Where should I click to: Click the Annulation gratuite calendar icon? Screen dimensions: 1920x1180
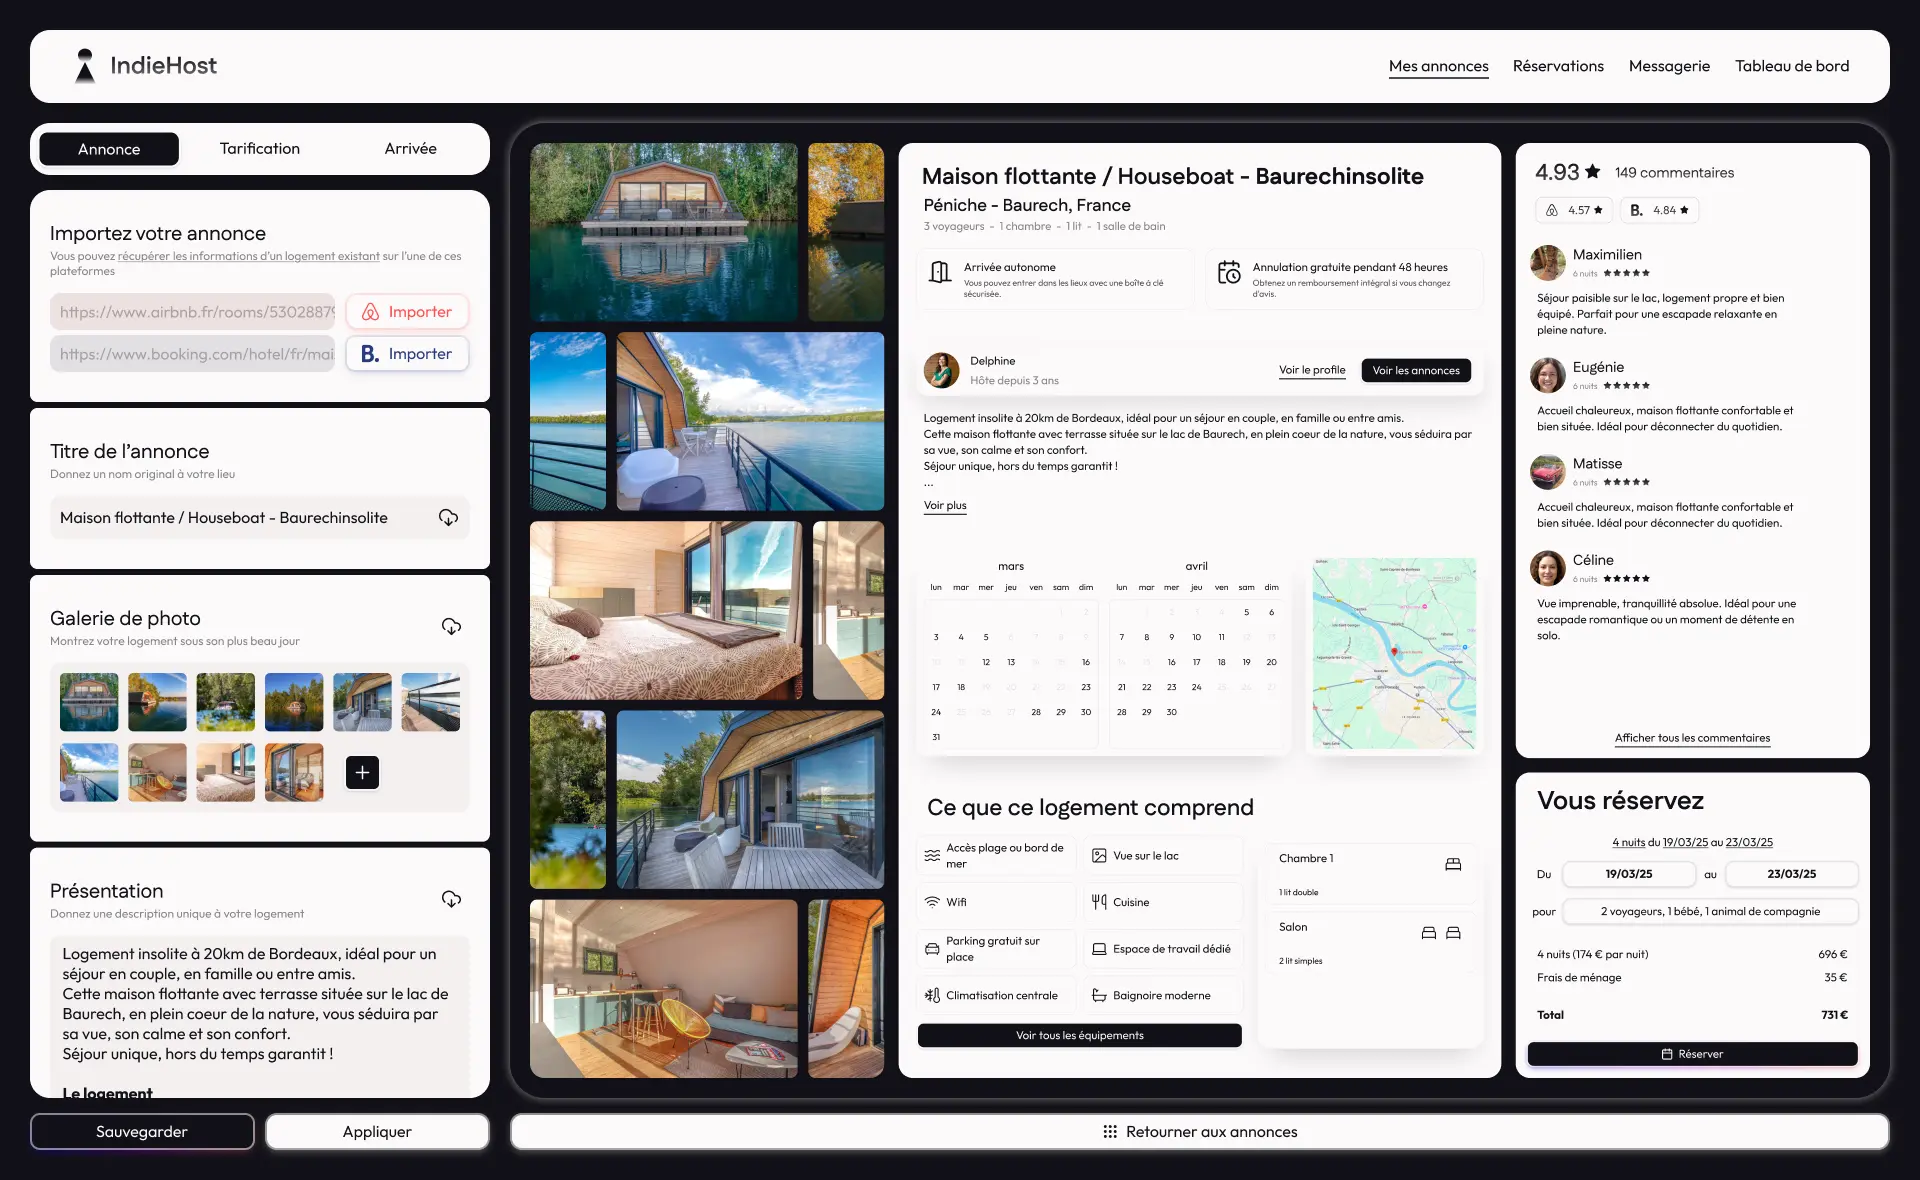point(1229,272)
